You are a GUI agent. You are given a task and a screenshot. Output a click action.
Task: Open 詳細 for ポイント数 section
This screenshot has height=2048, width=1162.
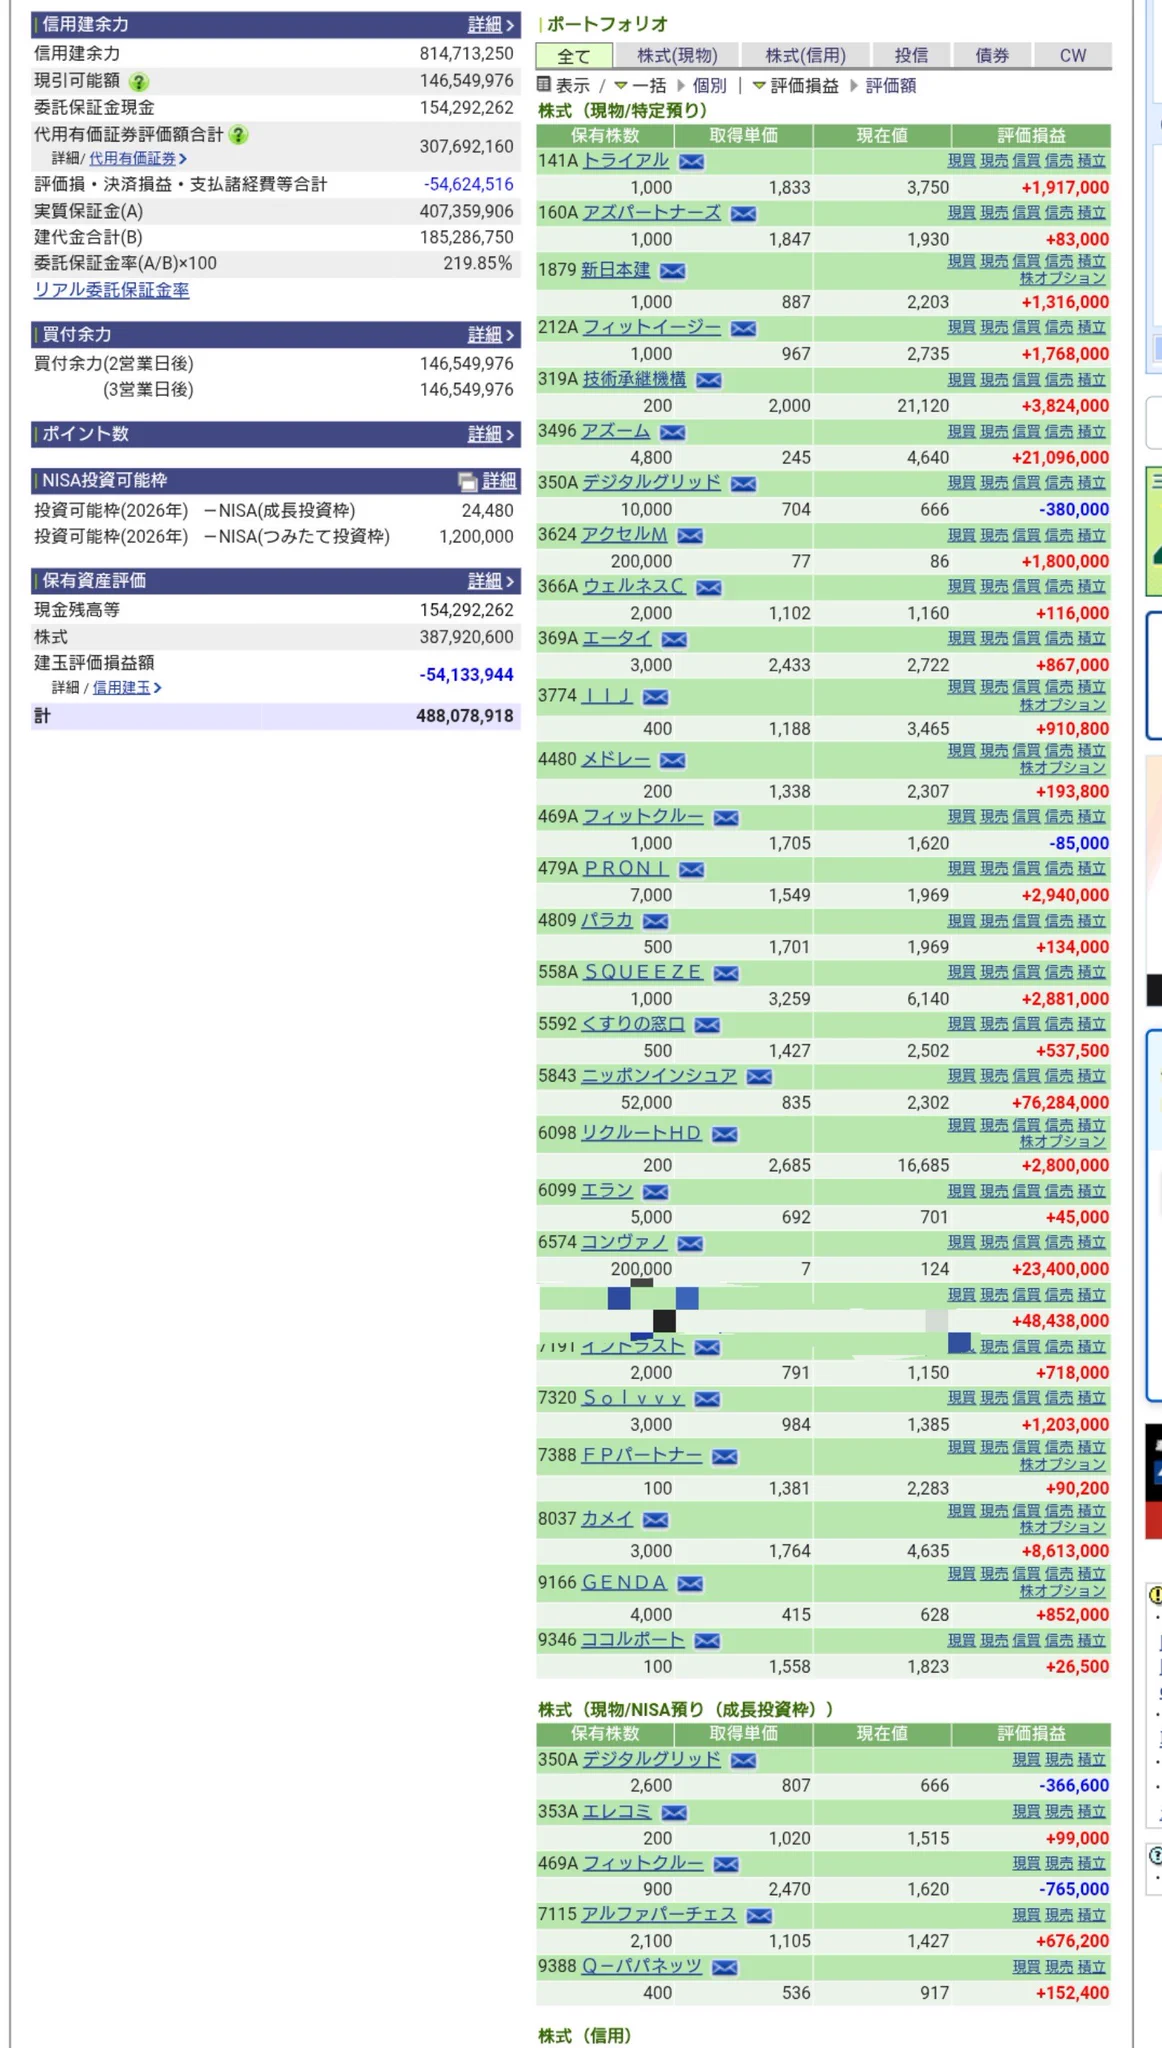(x=491, y=434)
